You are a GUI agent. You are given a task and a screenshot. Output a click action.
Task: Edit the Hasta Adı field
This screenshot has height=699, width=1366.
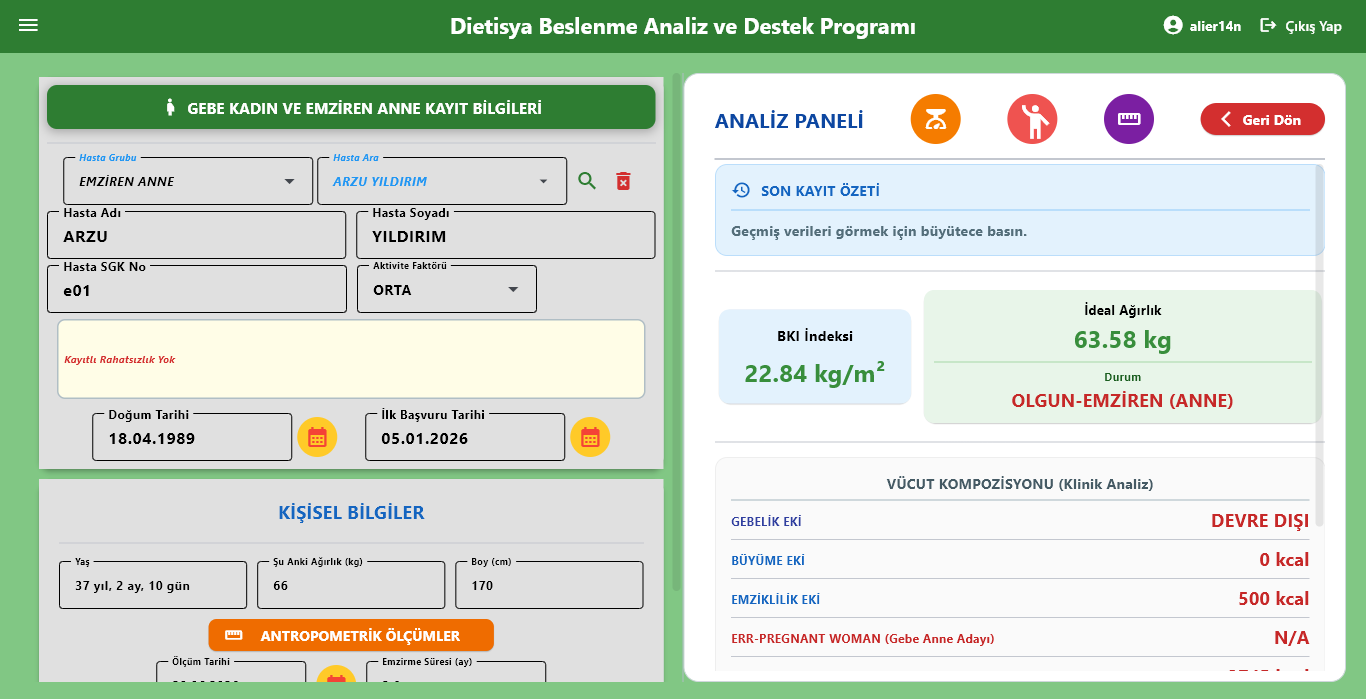click(197, 236)
